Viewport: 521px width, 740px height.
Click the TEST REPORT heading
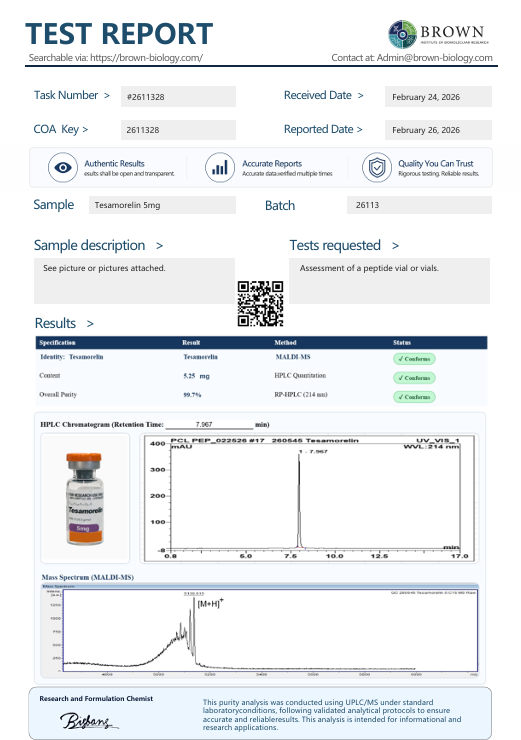[119, 34]
